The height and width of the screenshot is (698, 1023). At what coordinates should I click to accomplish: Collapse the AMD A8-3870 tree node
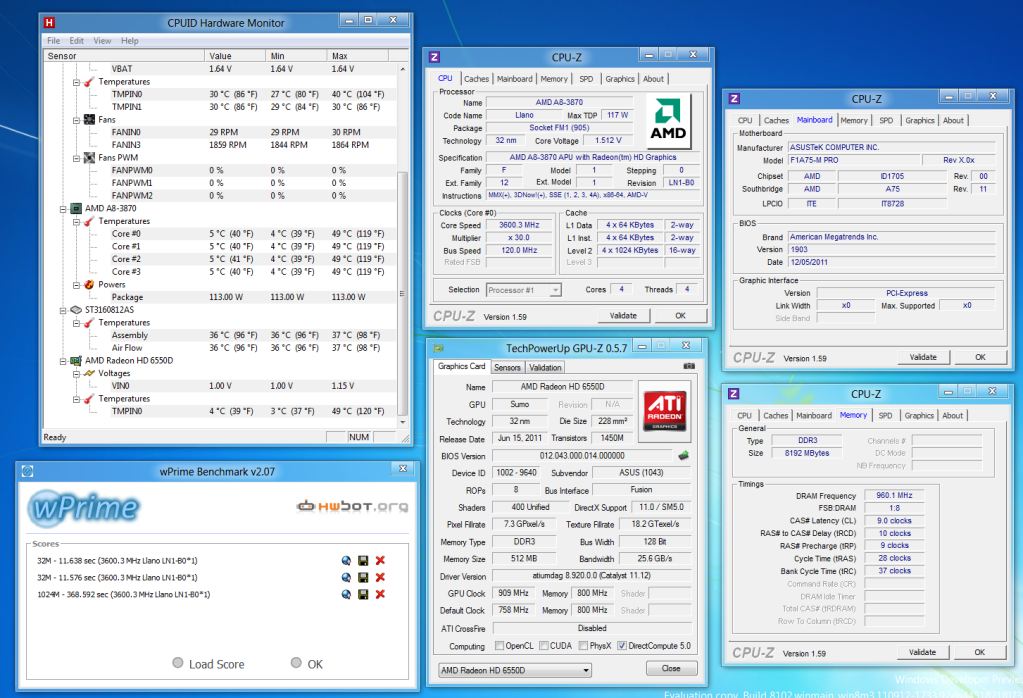(x=63, y=209)
